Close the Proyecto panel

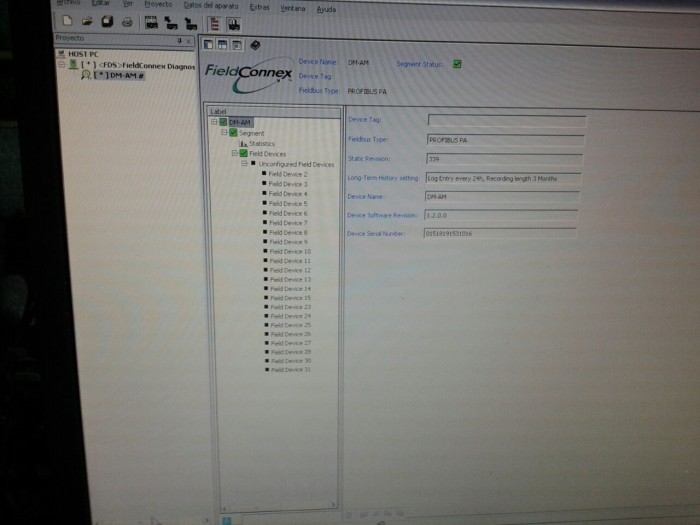(189, 41)
